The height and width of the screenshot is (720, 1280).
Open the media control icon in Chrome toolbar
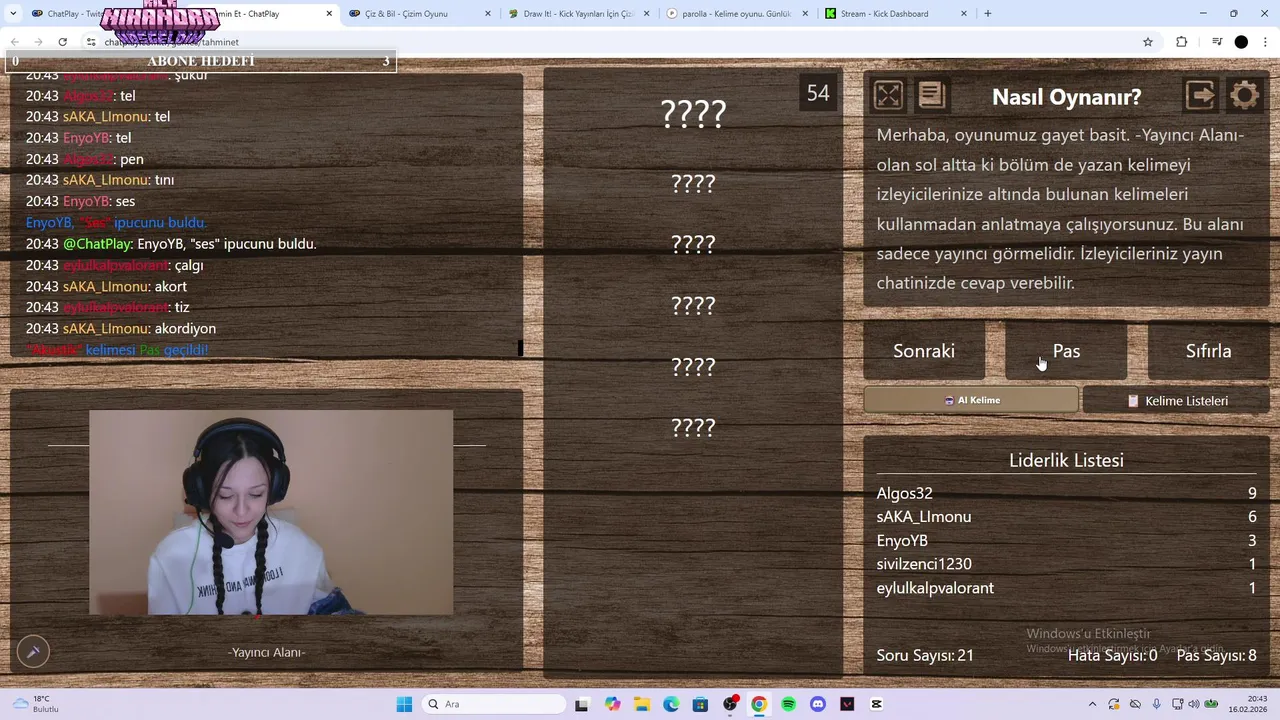click(1217, 42)
